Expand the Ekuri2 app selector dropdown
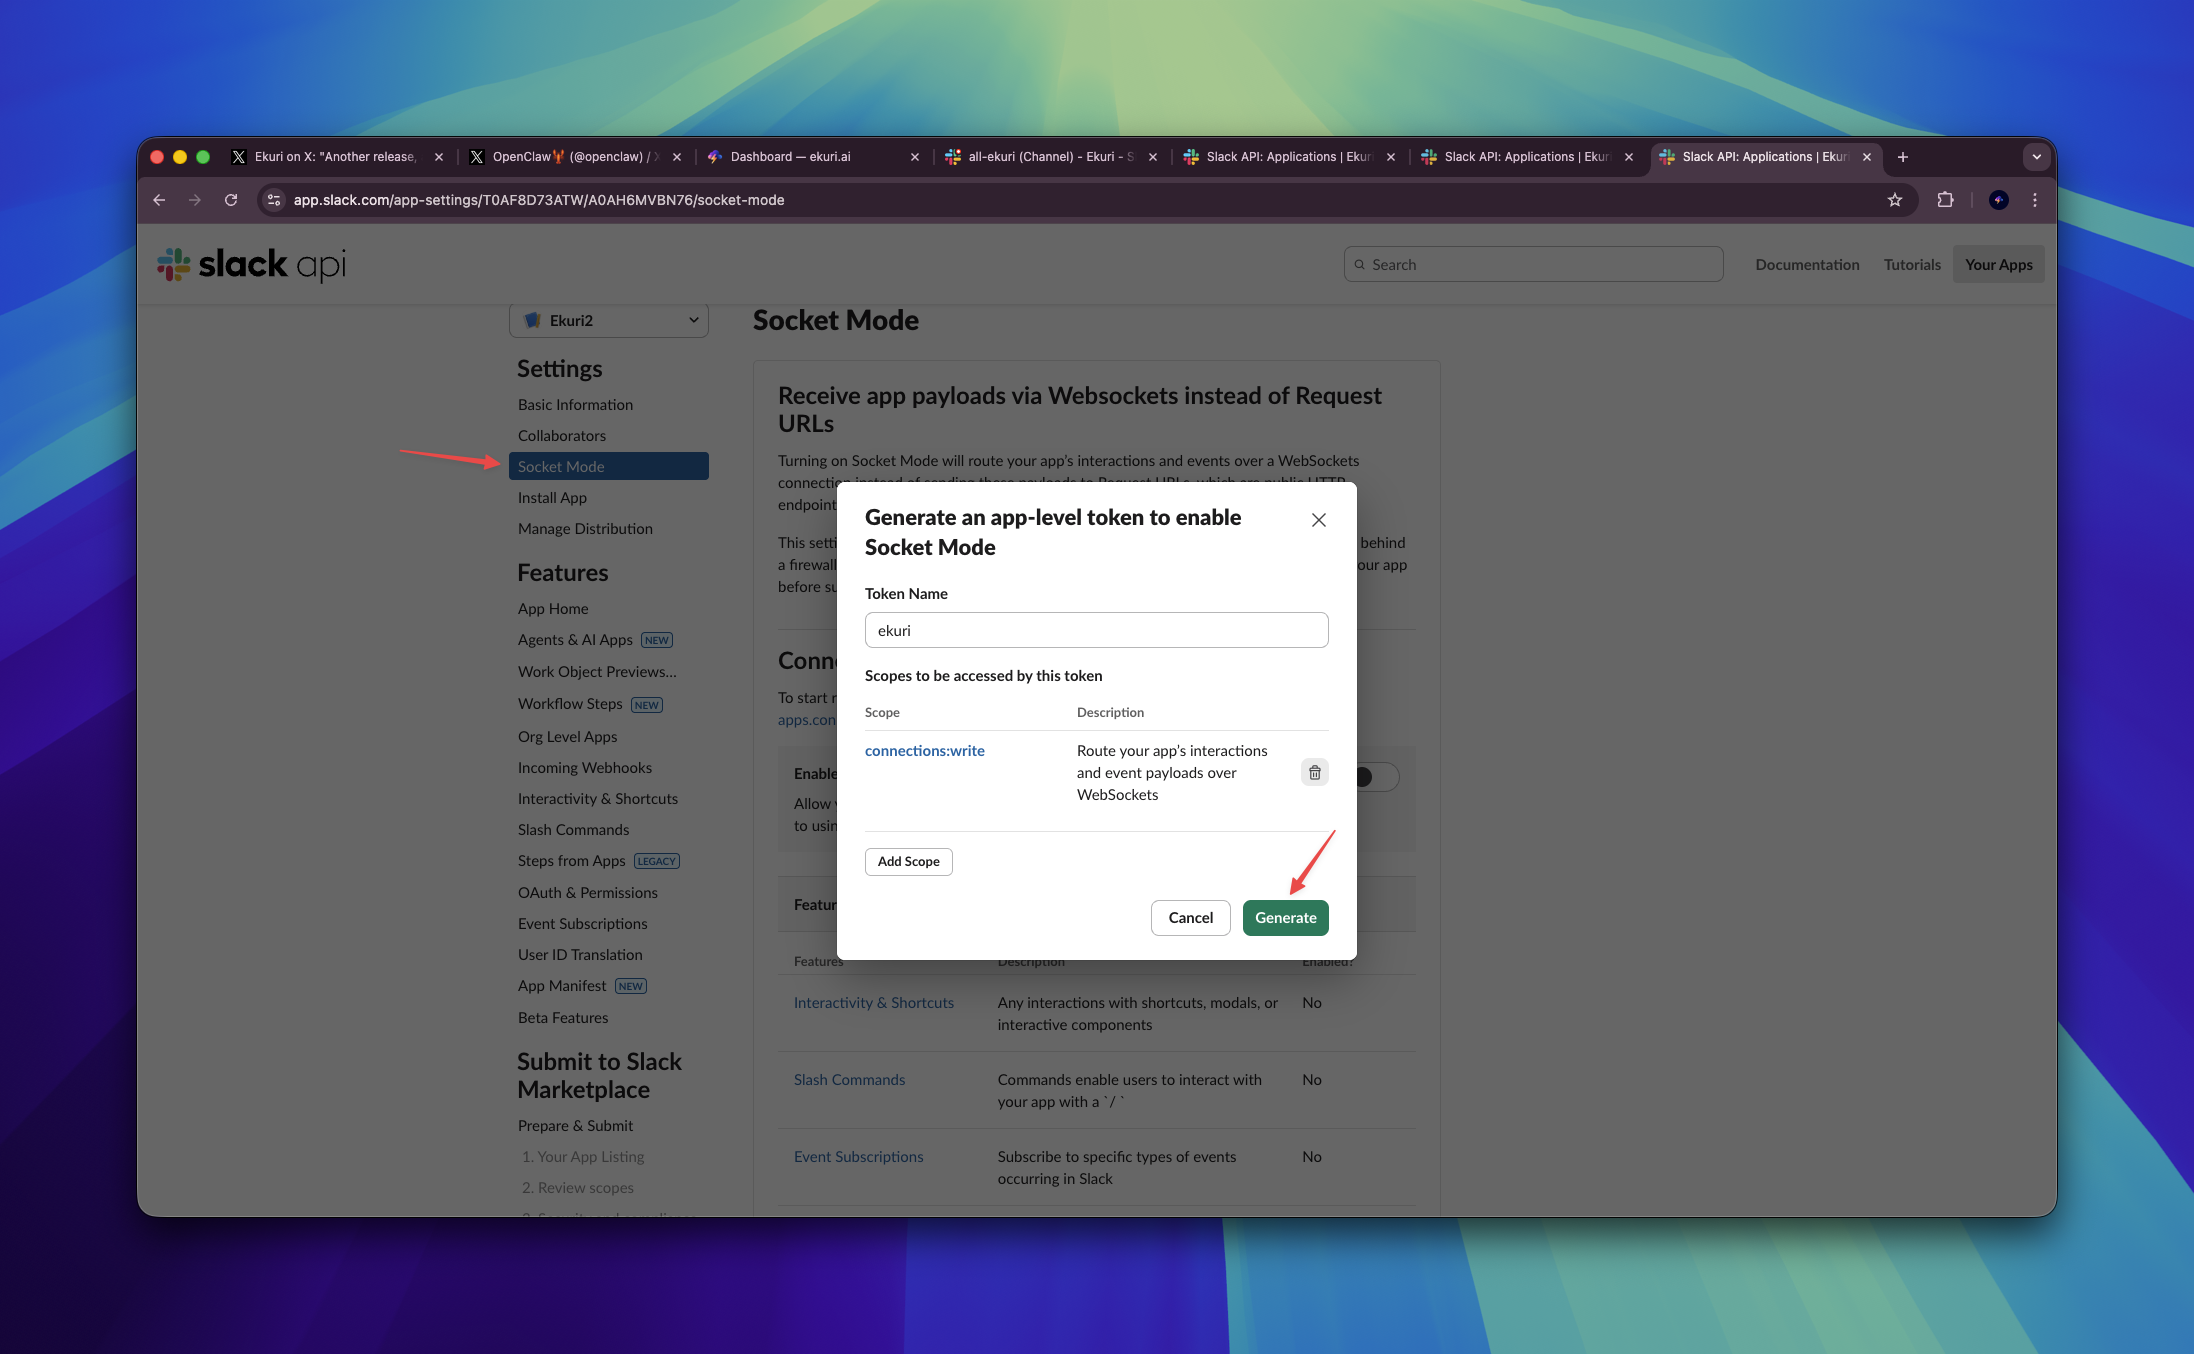This screenshot has width=2194, height=1354. point(608,320)
